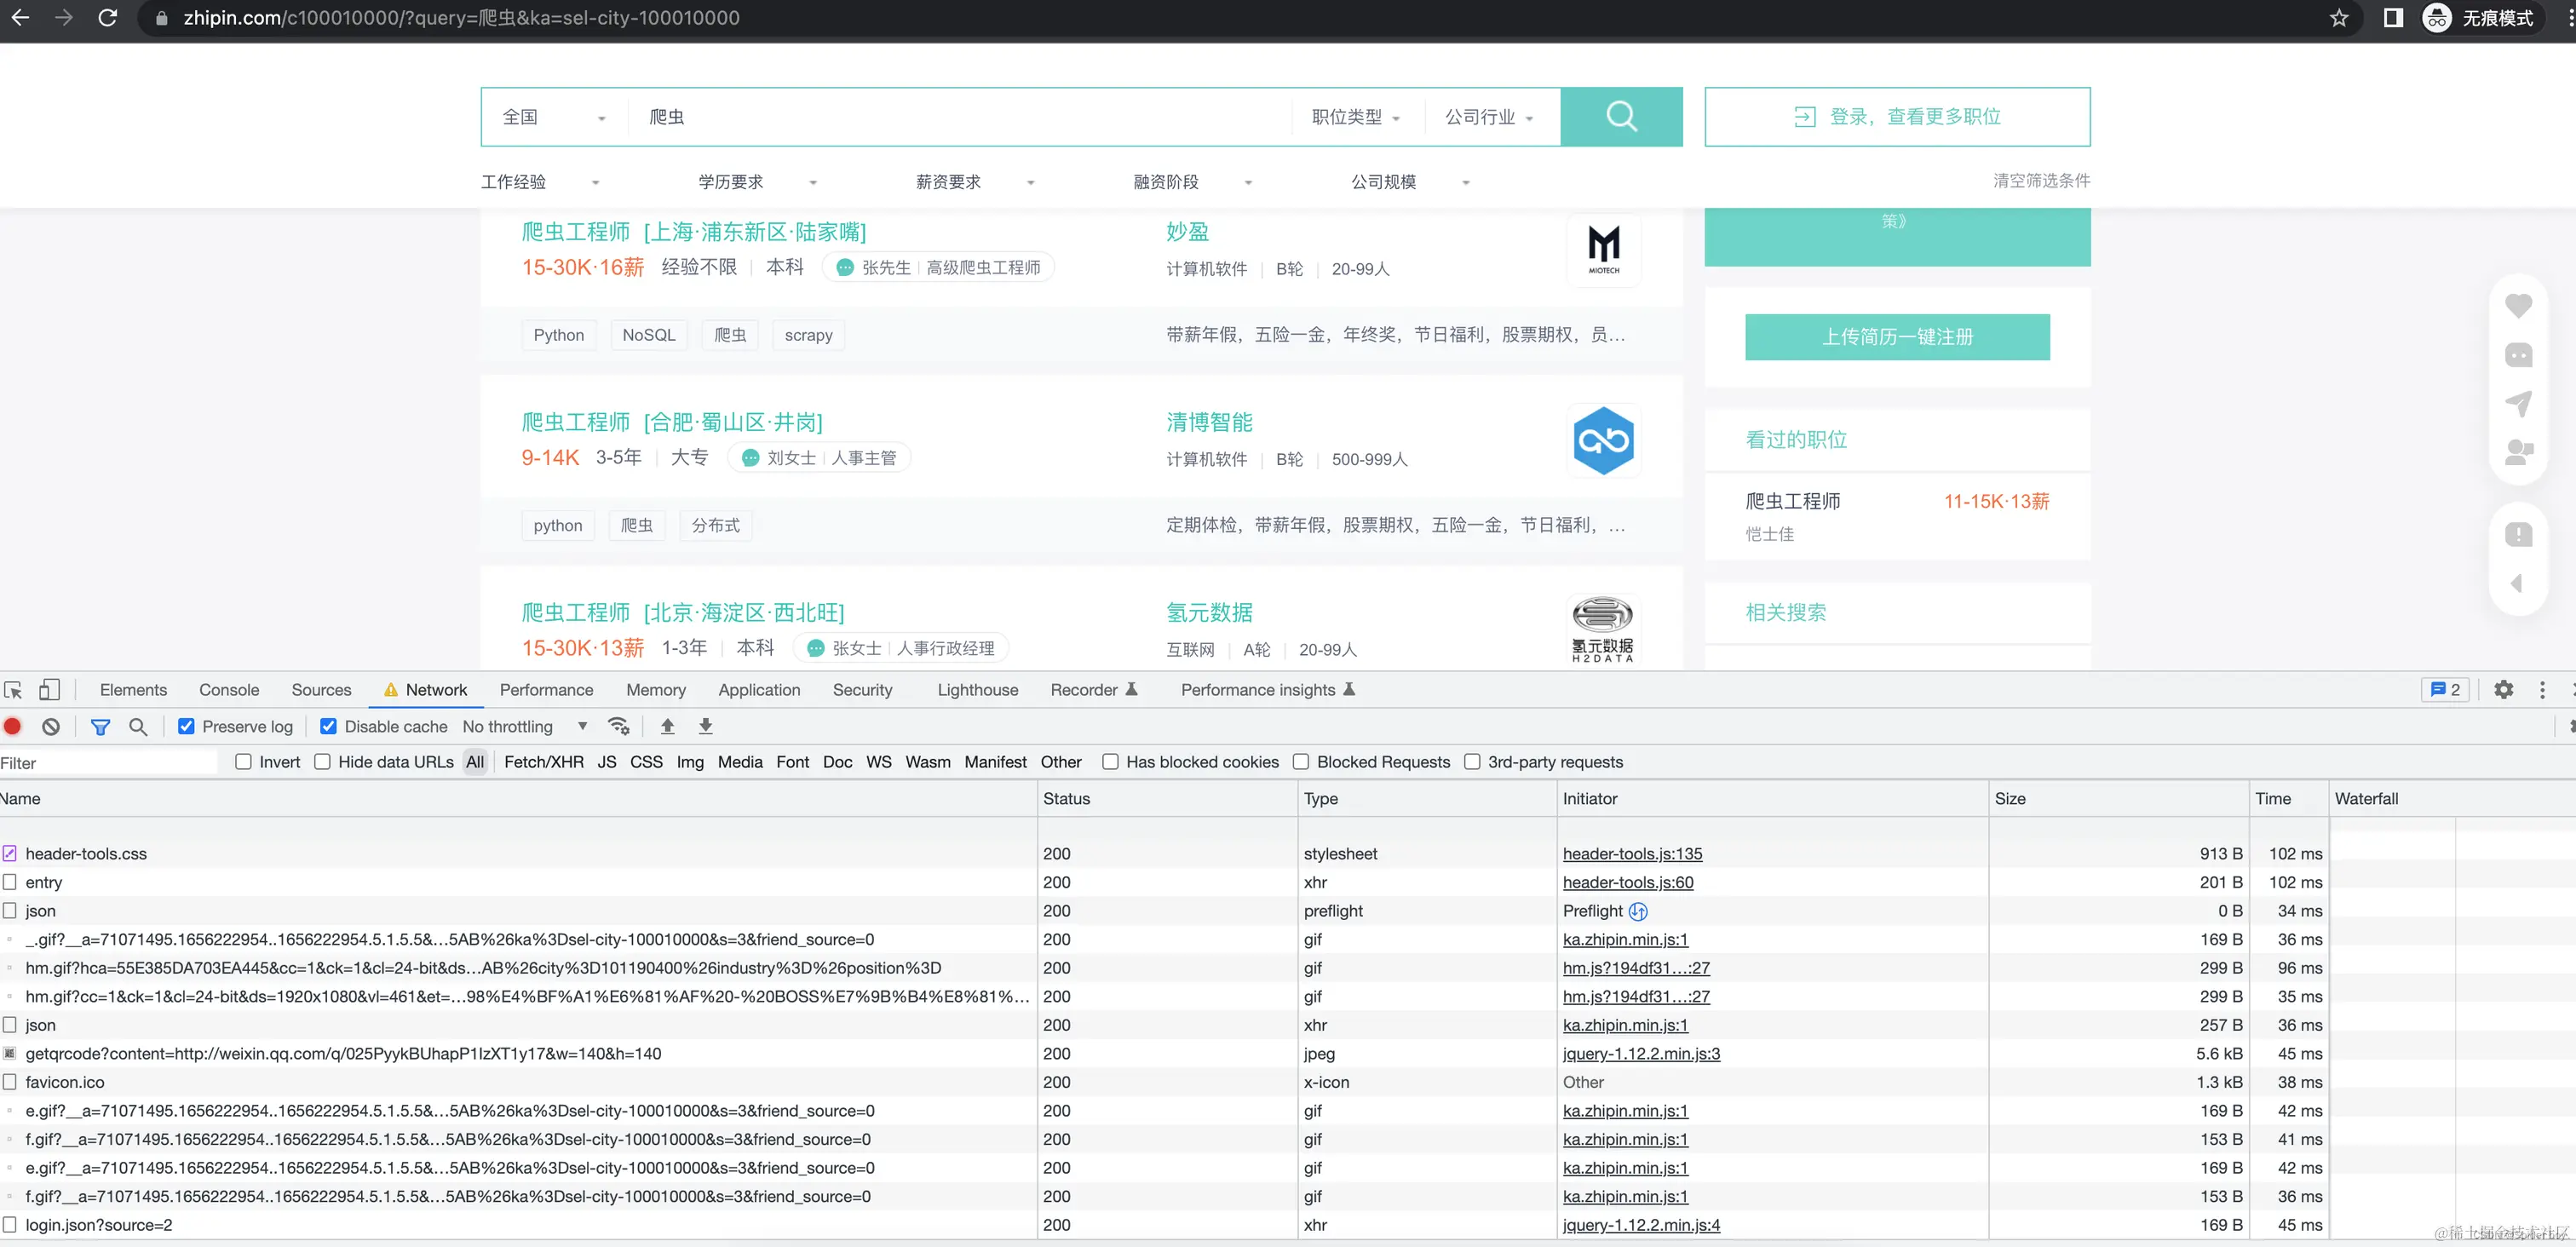Toggle Disable cache checkbox
Screen dimensions: 2576x1247
(328, 727)
